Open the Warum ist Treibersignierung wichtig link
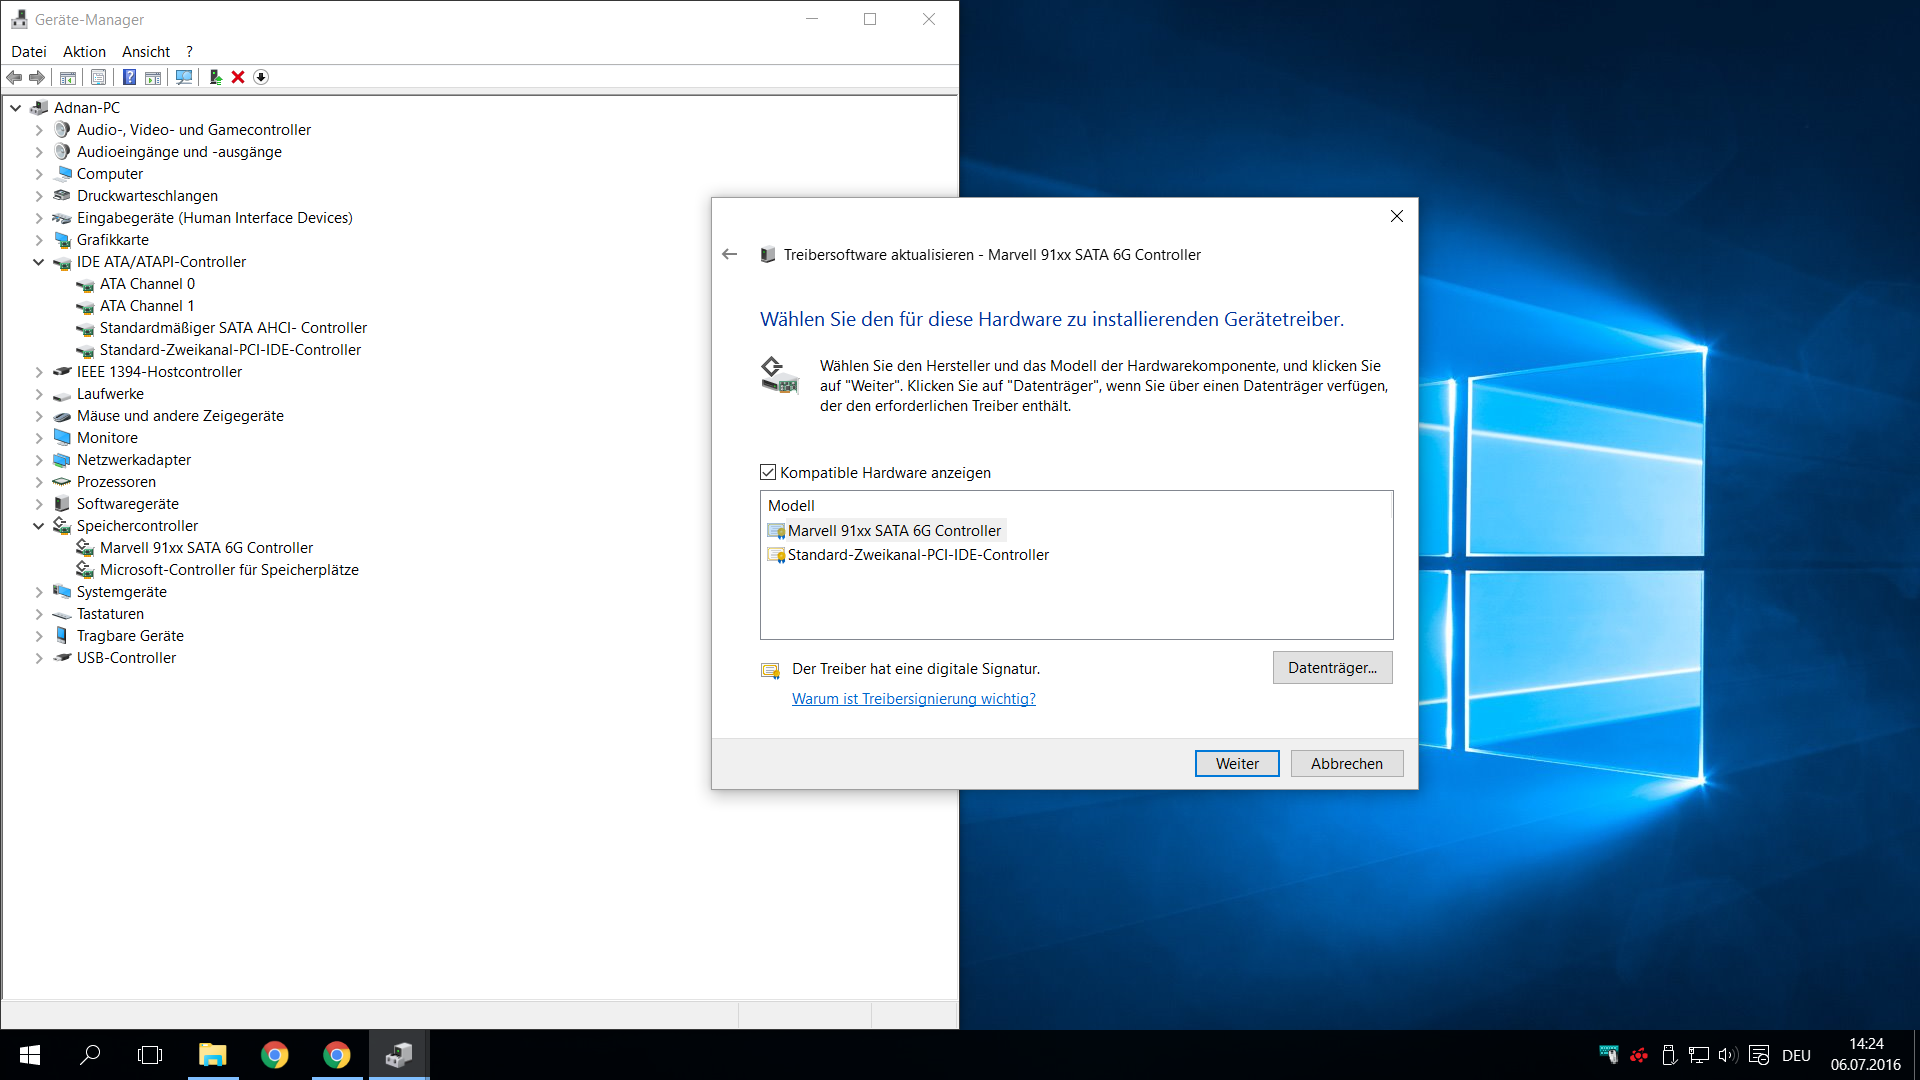Viewport: 1920px width, 1080px height. pos(913,699)
